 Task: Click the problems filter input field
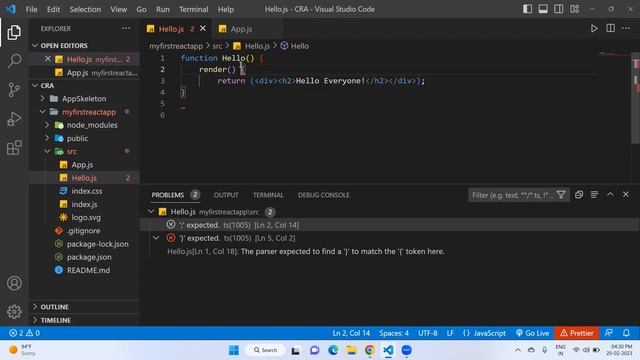(x=512, y=195)
